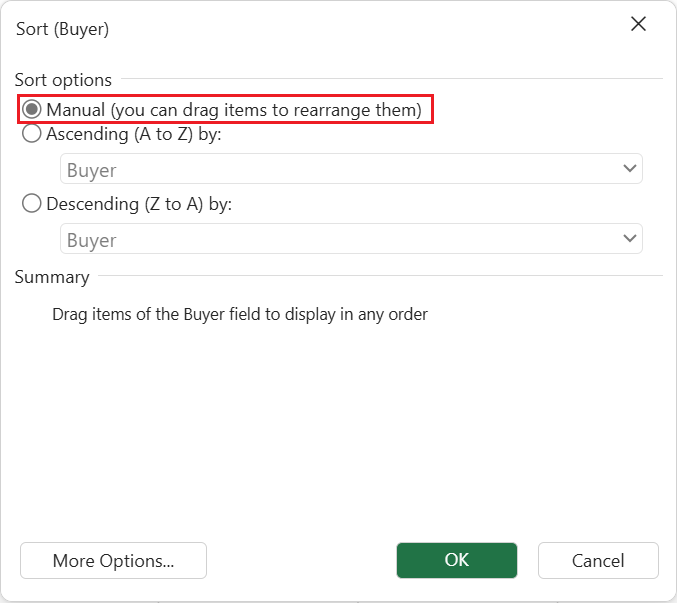This screenshot has width=677, height=603.
Task: Click the Sort (Buyer) dialog title
Action: pos(62,29)
